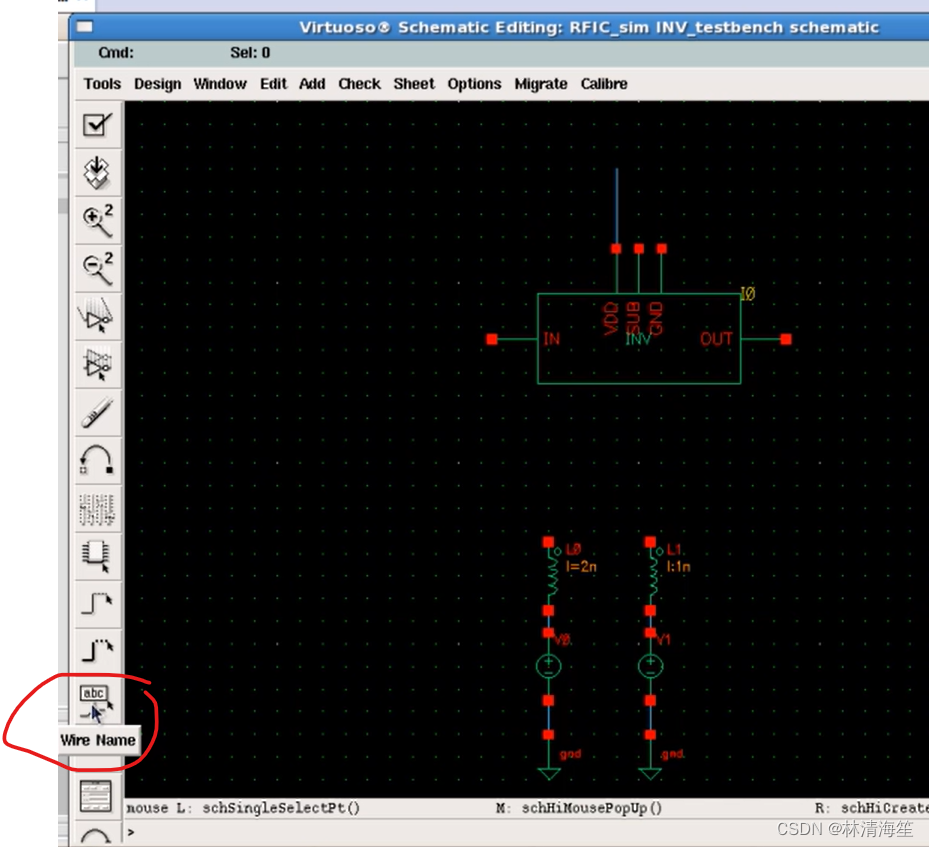Screen dimensions: 929x847
Task: Select the V1 voltage source symbol
Action: coord(651,666)
